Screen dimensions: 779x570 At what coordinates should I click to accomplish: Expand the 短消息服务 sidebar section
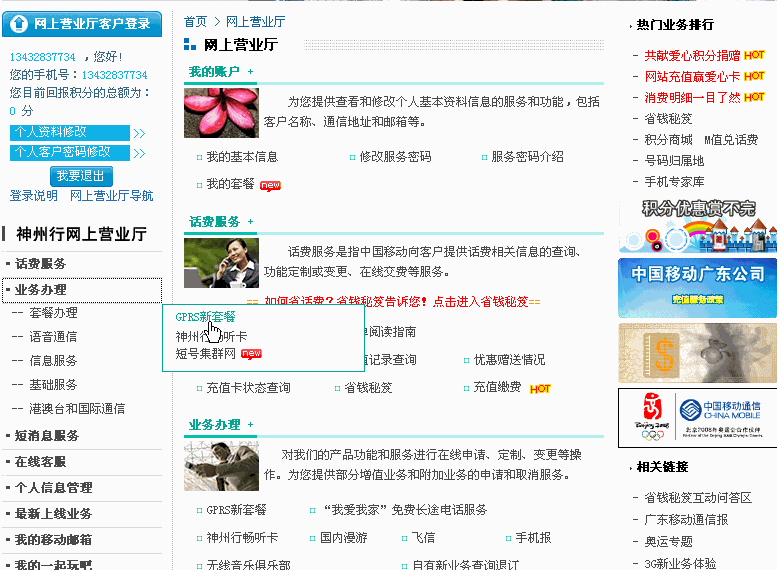47,436
